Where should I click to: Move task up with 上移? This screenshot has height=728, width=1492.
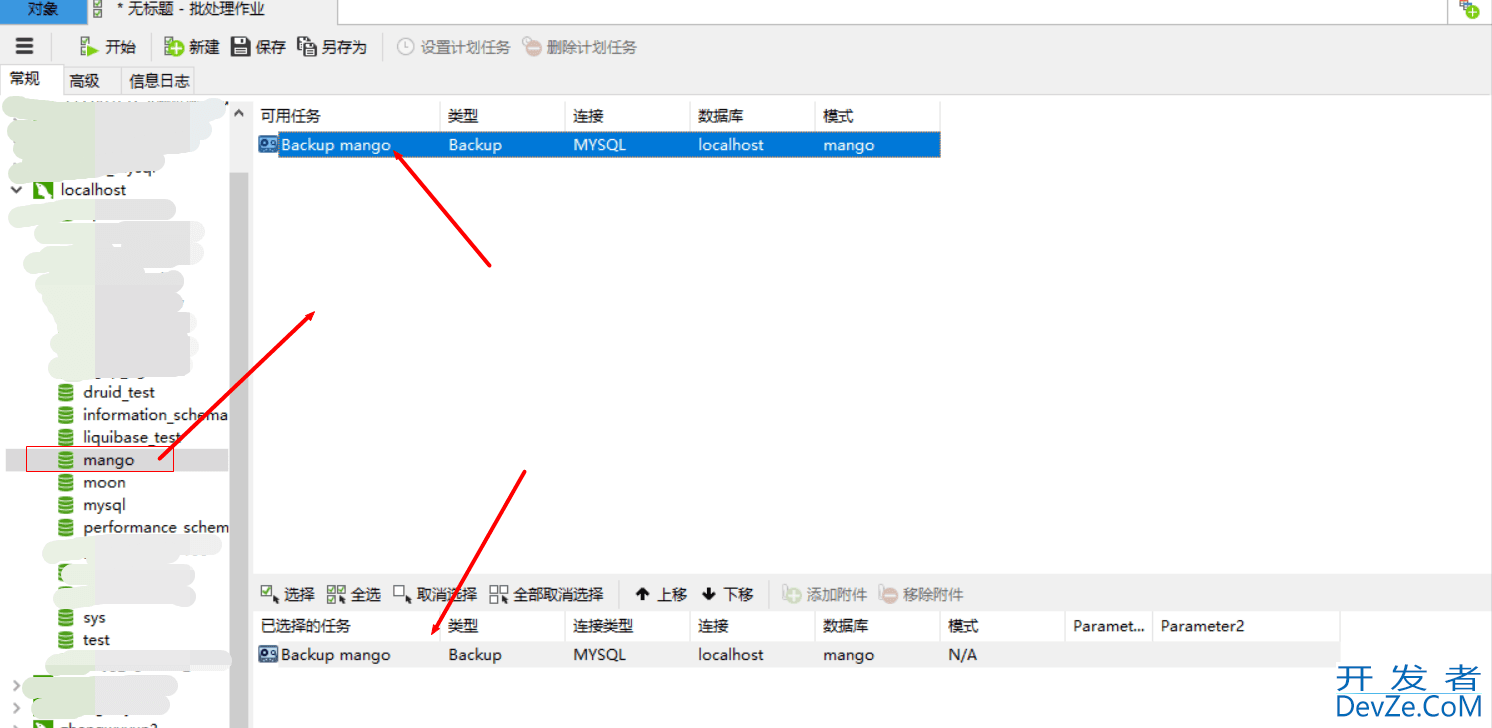[x=661, y=594]
